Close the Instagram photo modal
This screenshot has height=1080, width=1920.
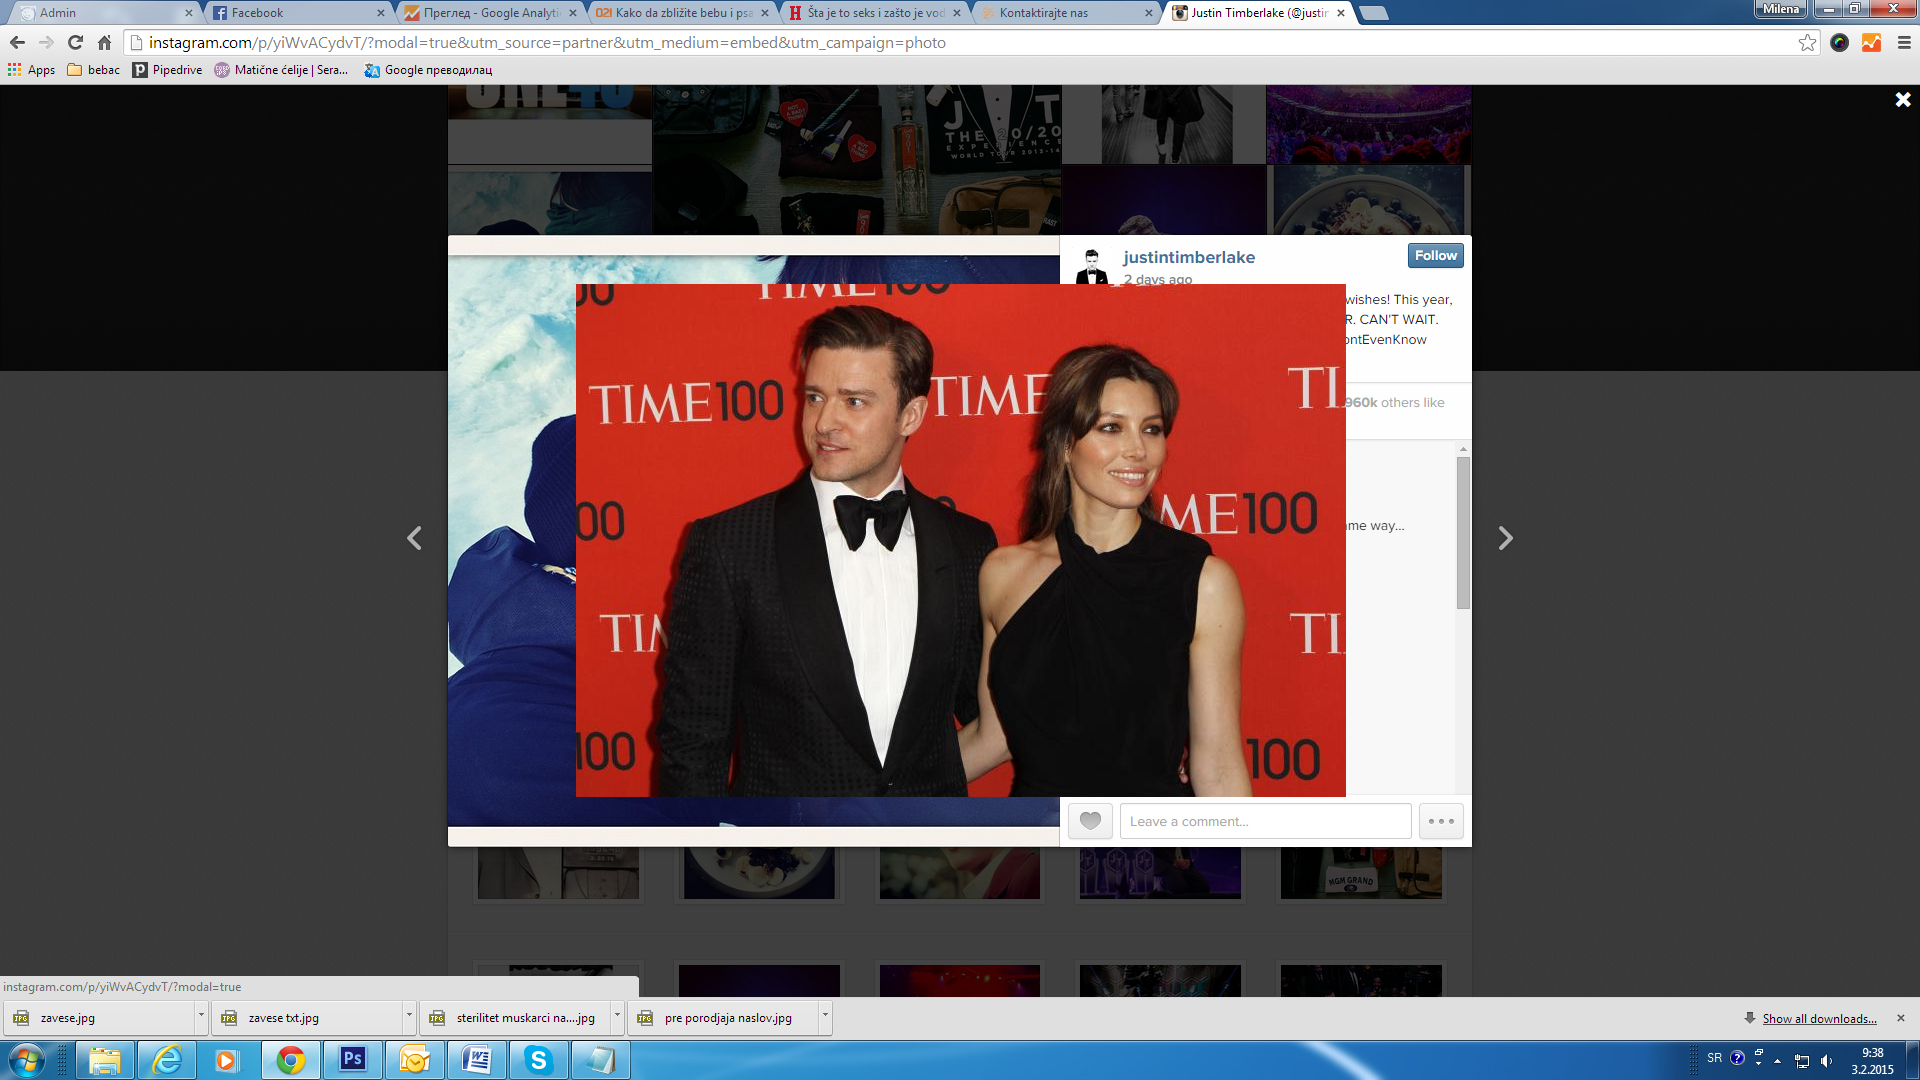click(1902, 100)
